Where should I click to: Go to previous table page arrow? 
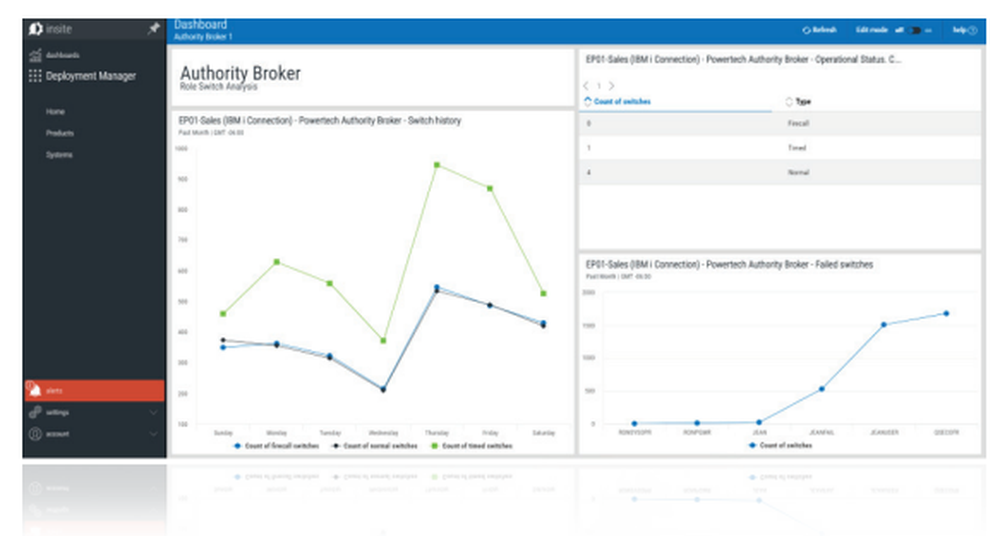coord(586,86)
